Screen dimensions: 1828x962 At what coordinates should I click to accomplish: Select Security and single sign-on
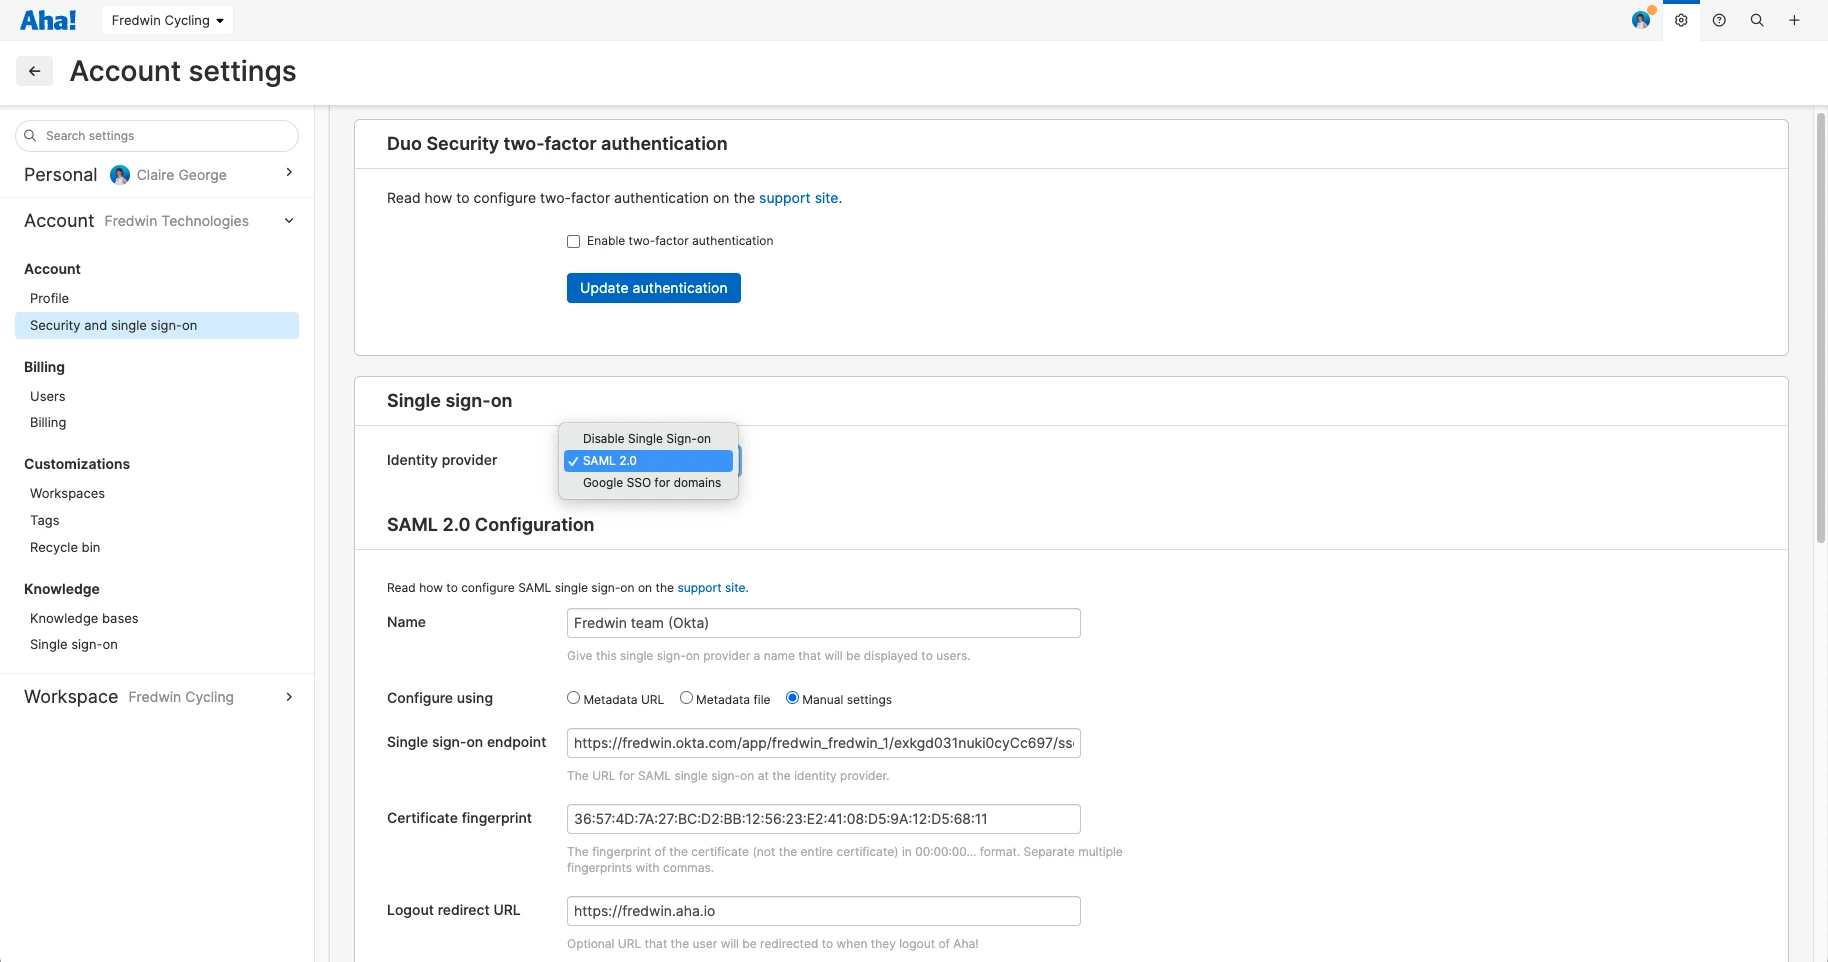click(157, 325)
